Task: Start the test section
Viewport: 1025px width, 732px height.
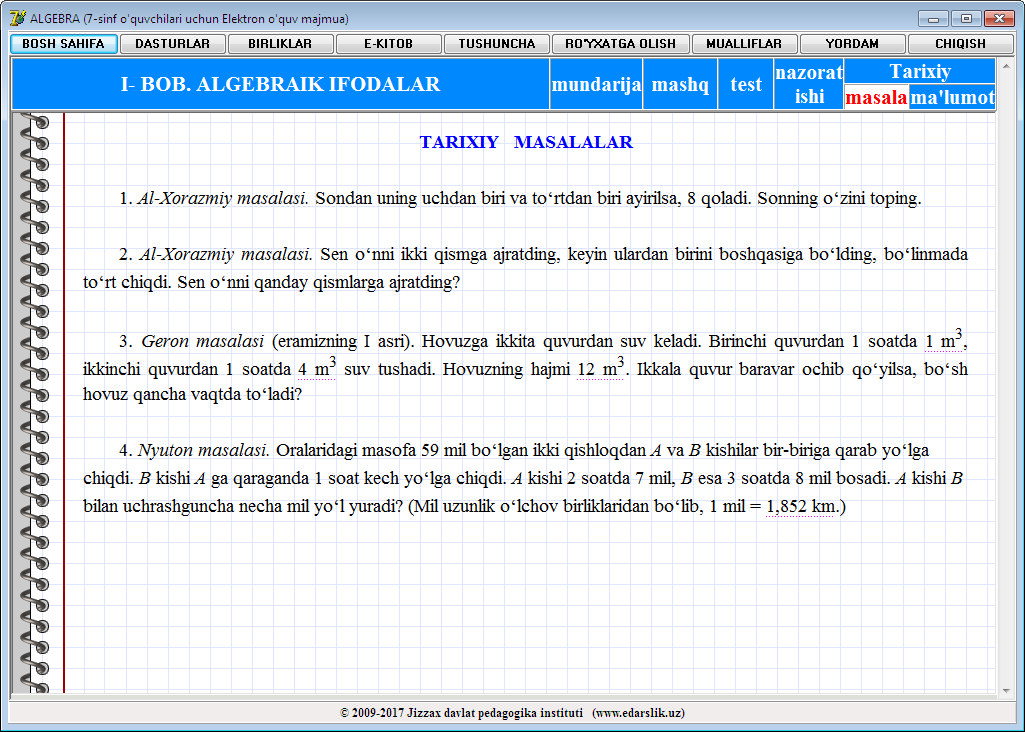Action: 745,84
